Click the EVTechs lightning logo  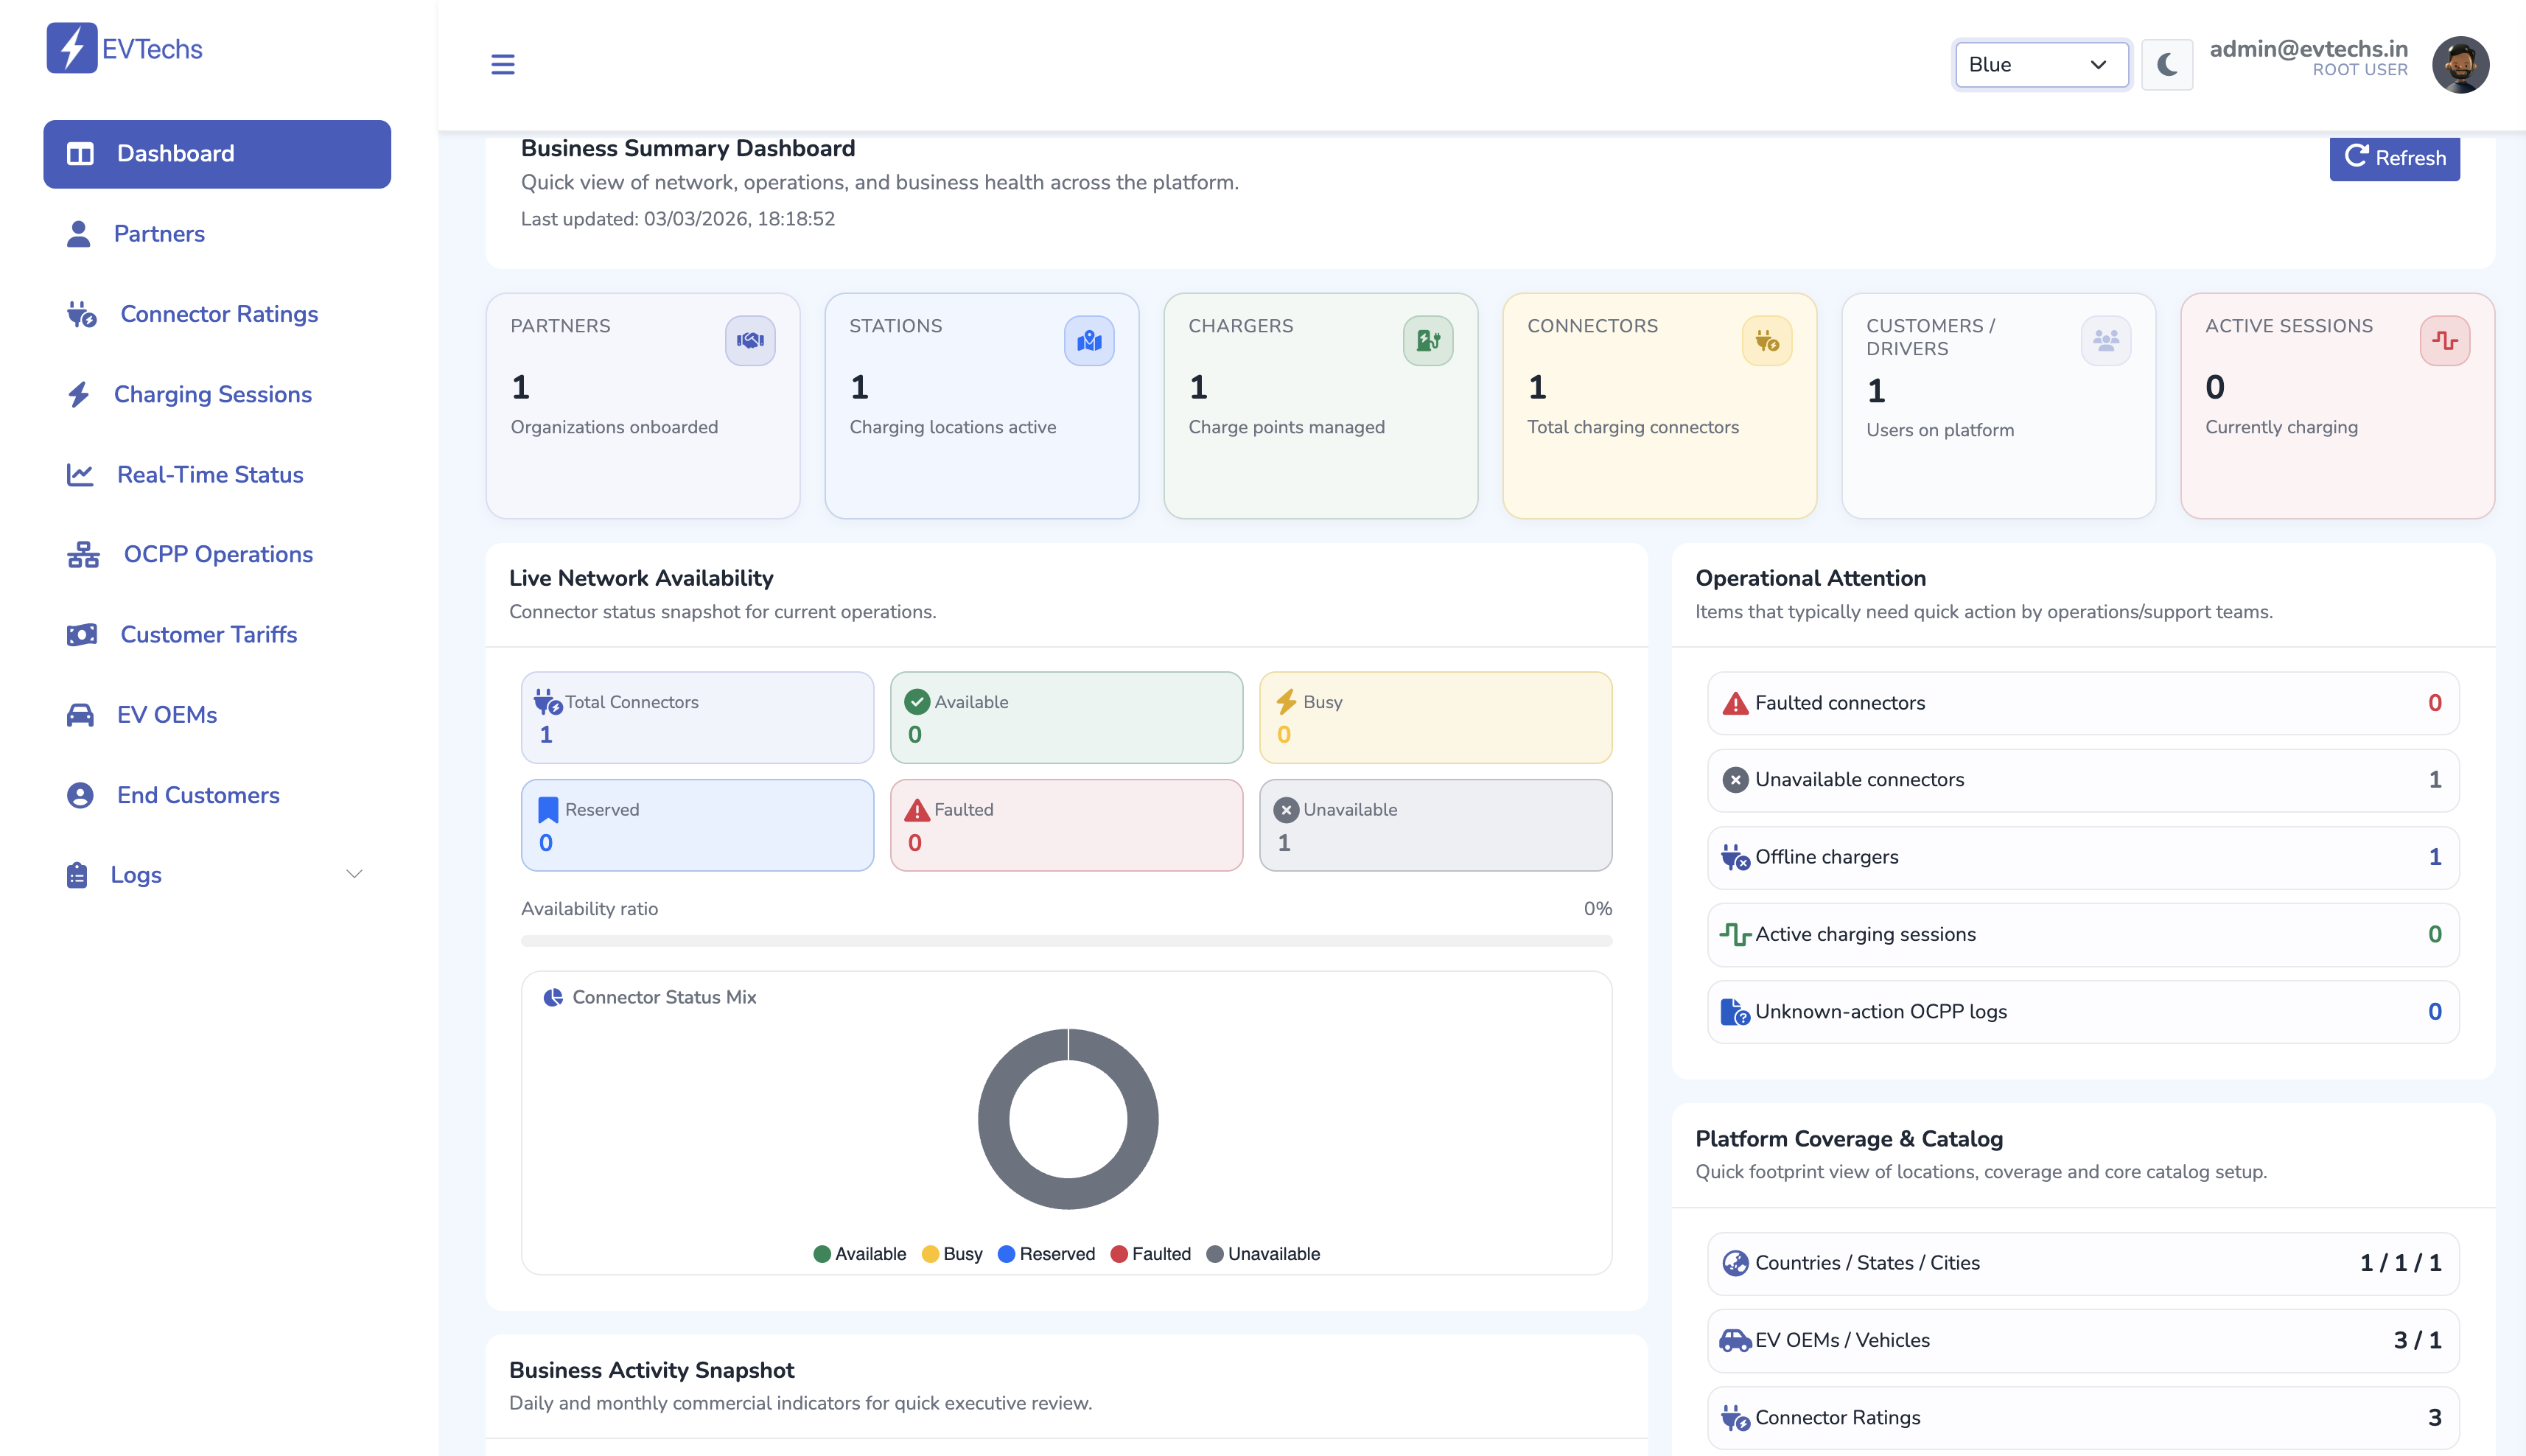[x=72, y=48]
